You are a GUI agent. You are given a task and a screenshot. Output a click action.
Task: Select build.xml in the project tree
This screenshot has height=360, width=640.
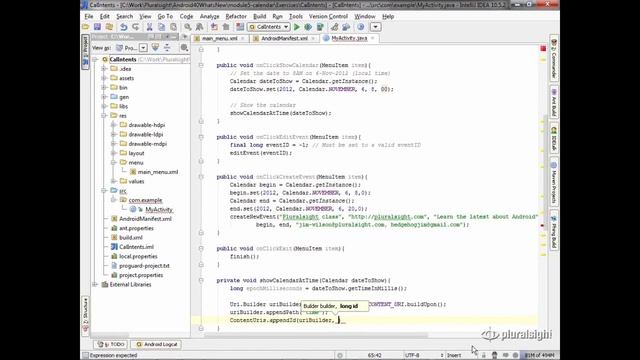point(131,238)
